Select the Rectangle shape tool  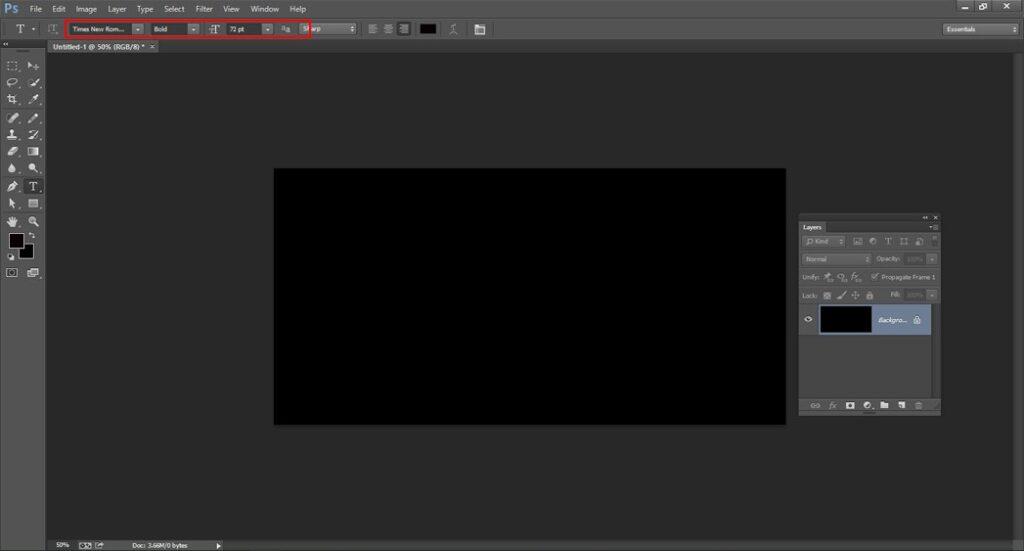[x=33, y=204]
